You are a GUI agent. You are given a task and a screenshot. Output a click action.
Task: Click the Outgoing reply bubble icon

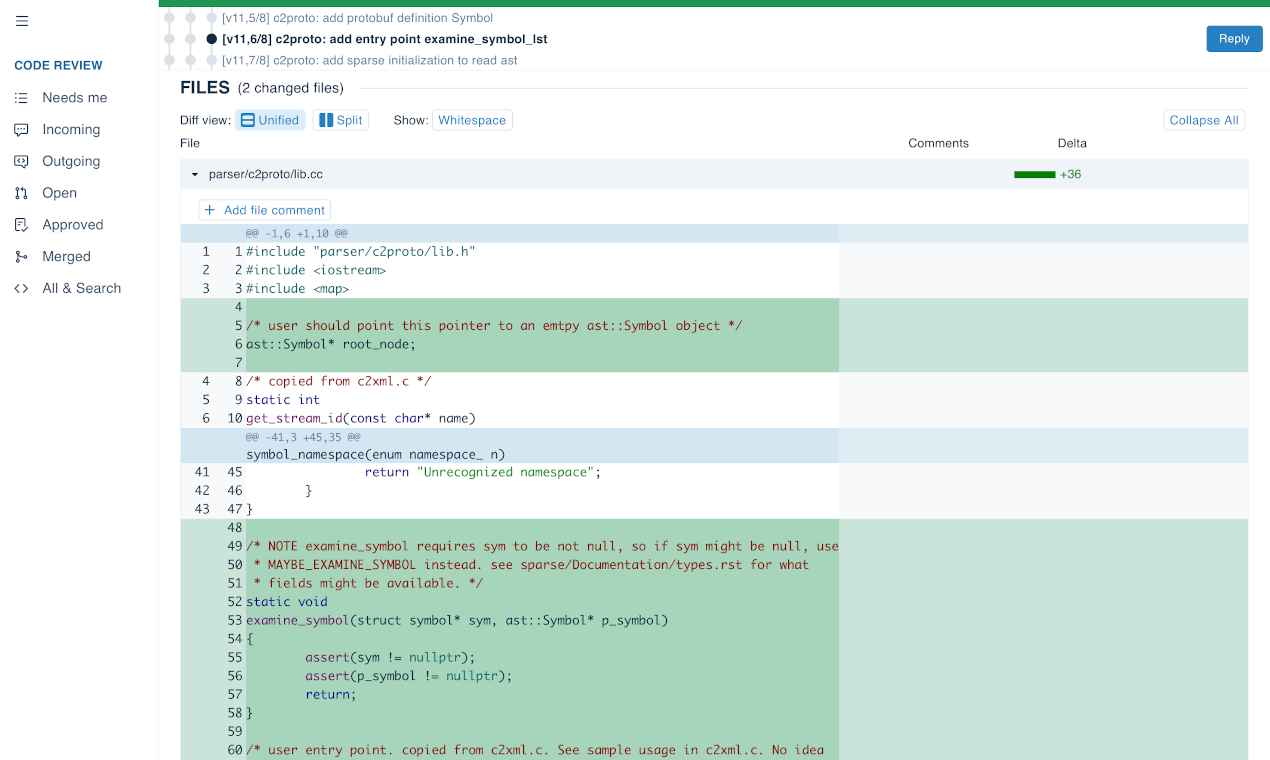[x=21, y=161]
